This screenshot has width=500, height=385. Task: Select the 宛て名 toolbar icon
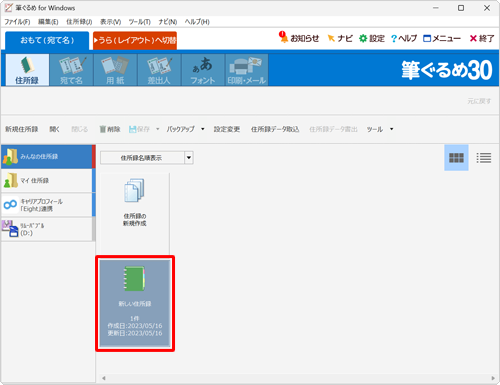(71, 70)
